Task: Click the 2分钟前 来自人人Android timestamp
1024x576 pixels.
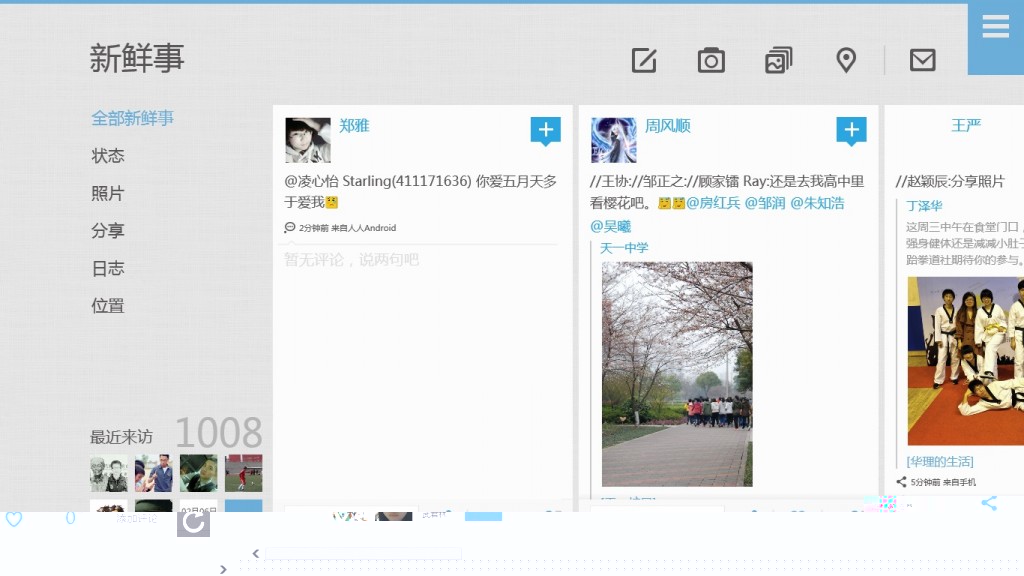Action: tap(347, 228)
